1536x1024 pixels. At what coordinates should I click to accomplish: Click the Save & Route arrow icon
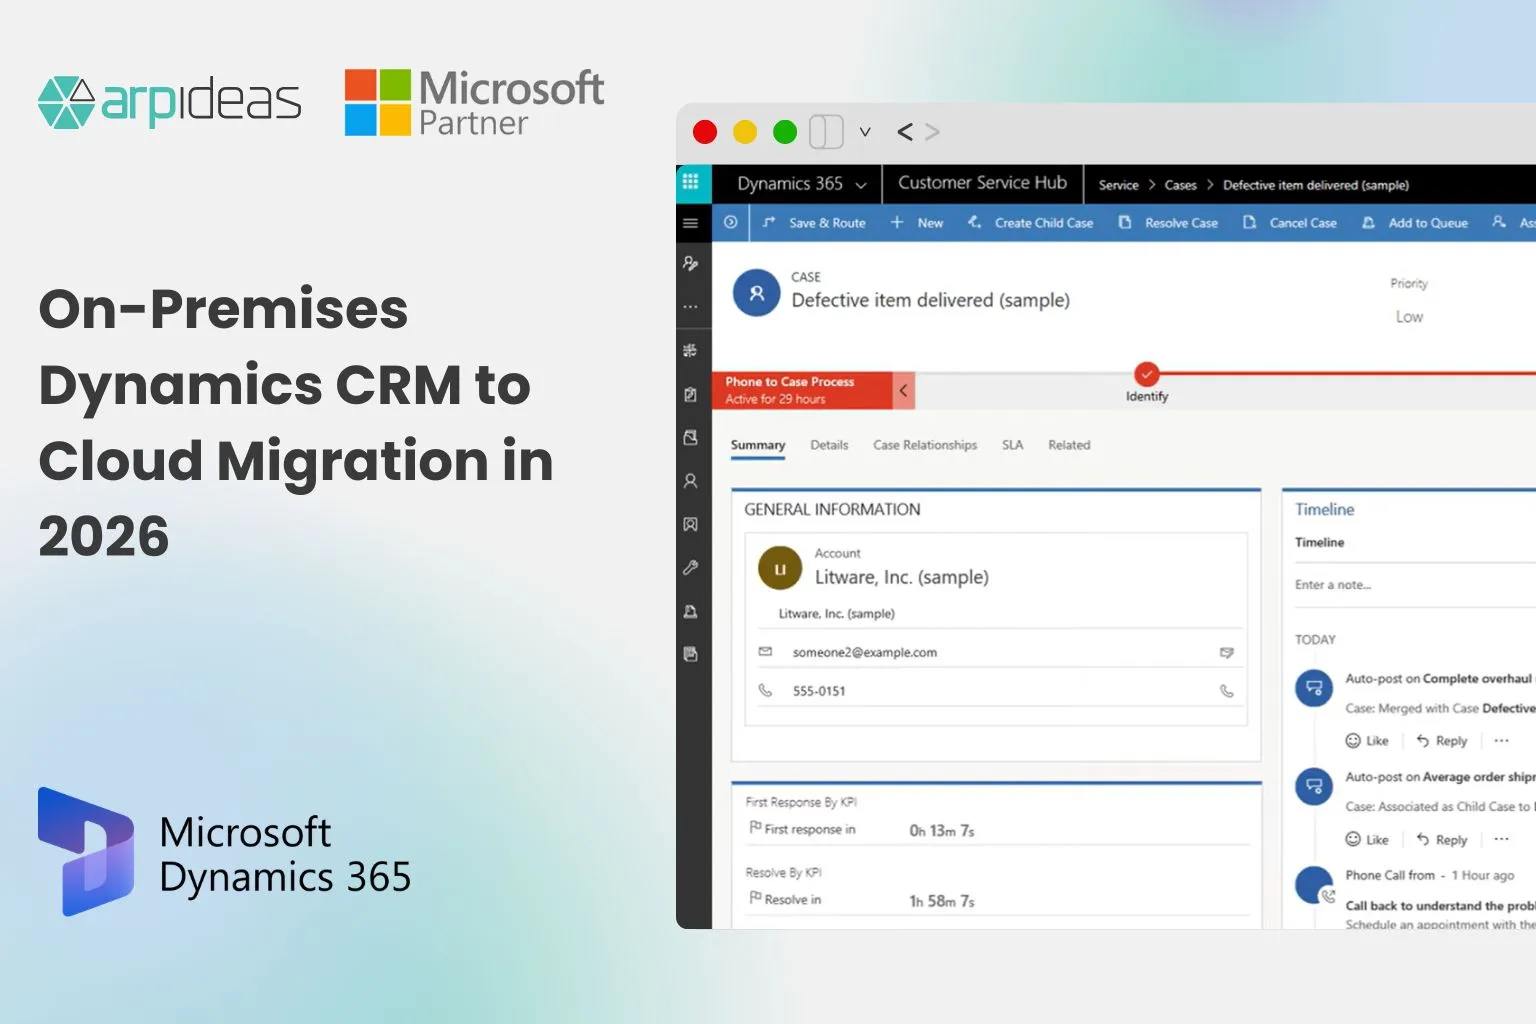(769, 222)
